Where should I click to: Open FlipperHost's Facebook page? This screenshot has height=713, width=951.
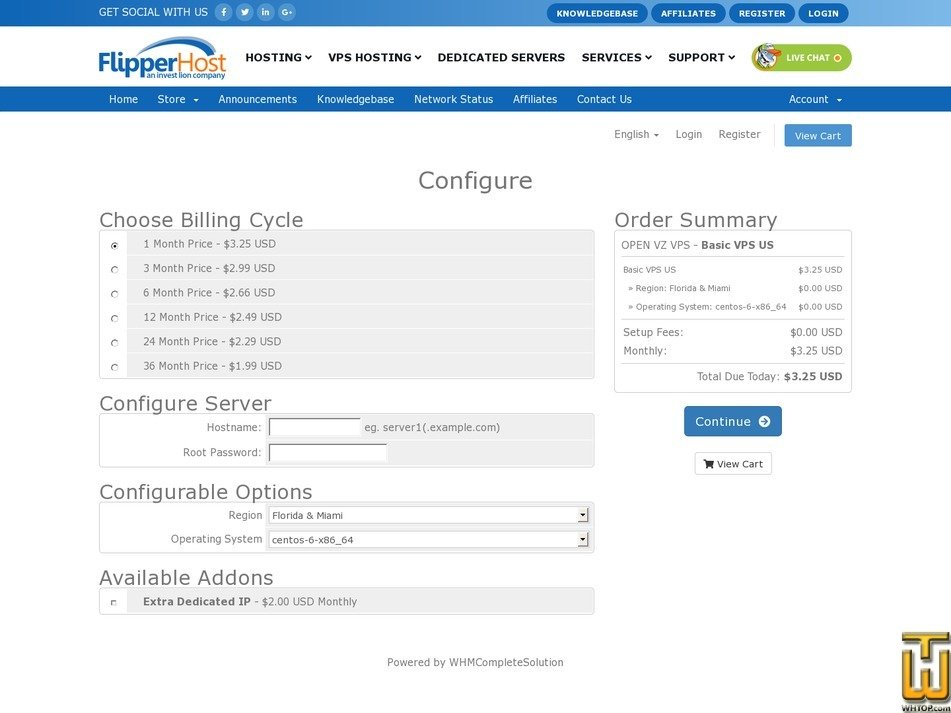(x=223, y=12)
